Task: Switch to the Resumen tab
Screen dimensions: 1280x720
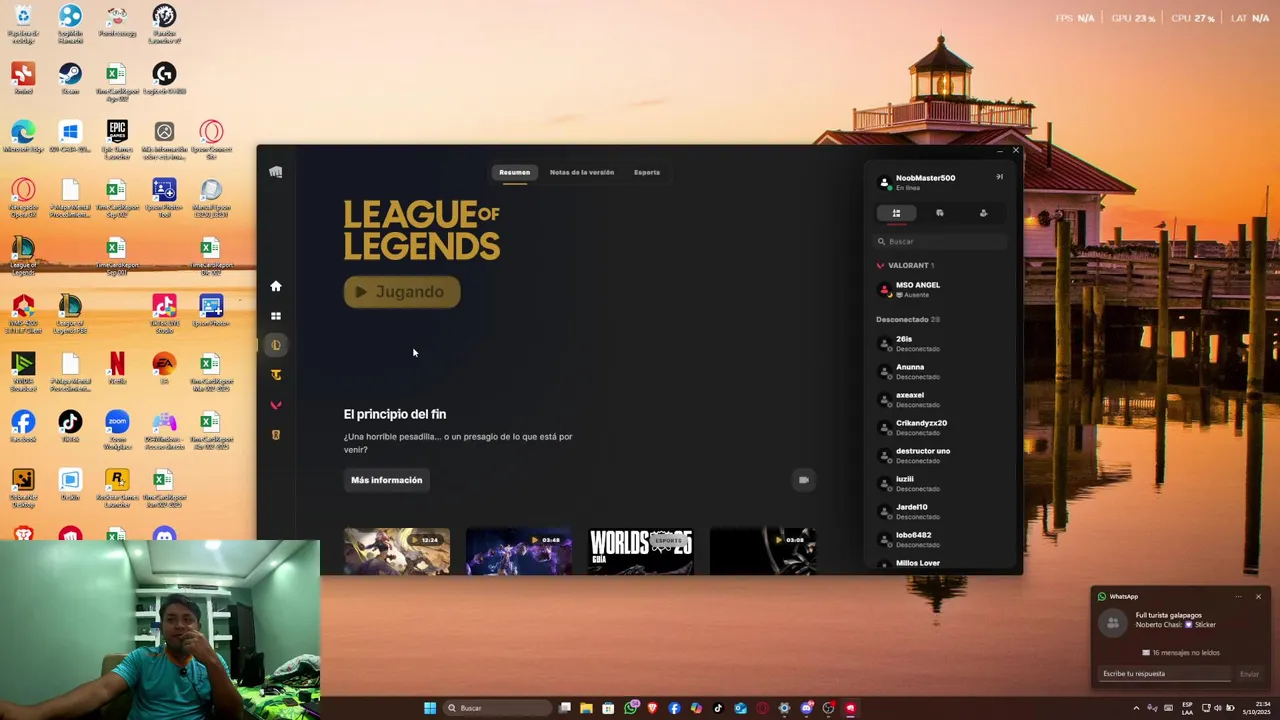Action: (515, 172)
